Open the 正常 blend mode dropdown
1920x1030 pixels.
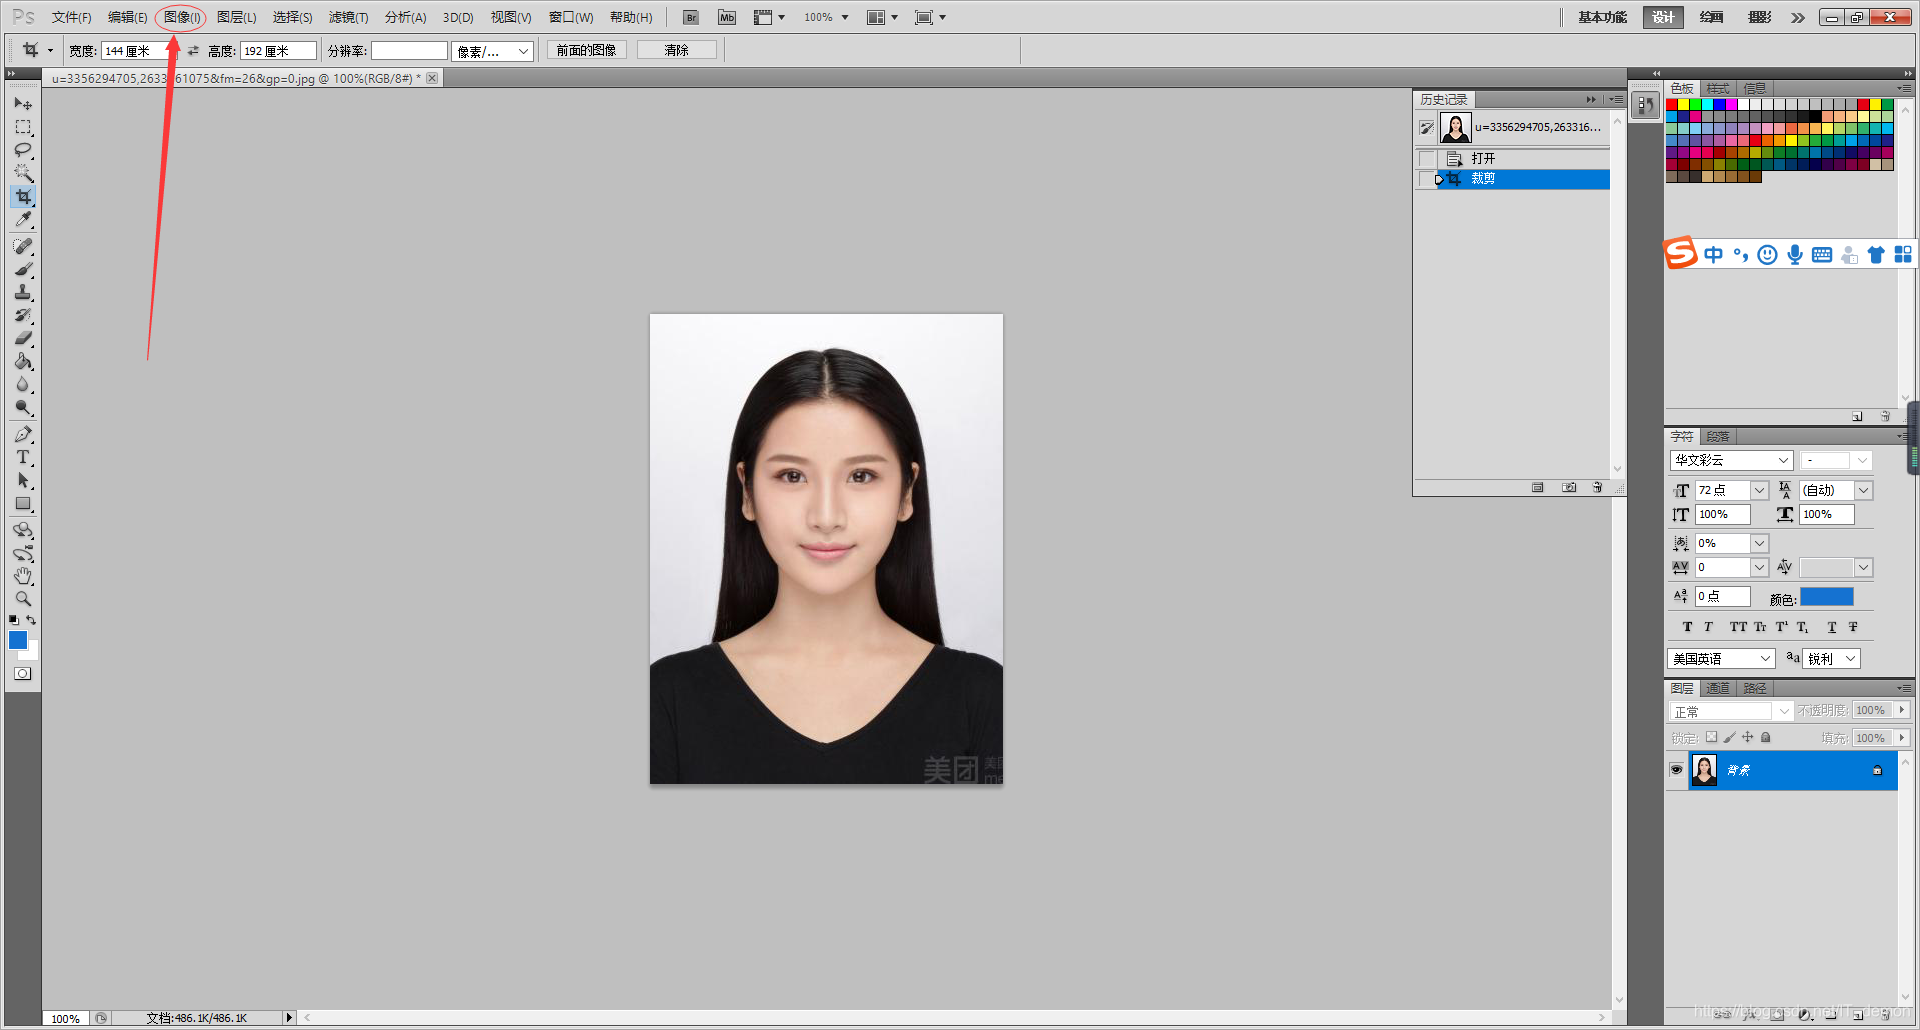coord(1783,711)
